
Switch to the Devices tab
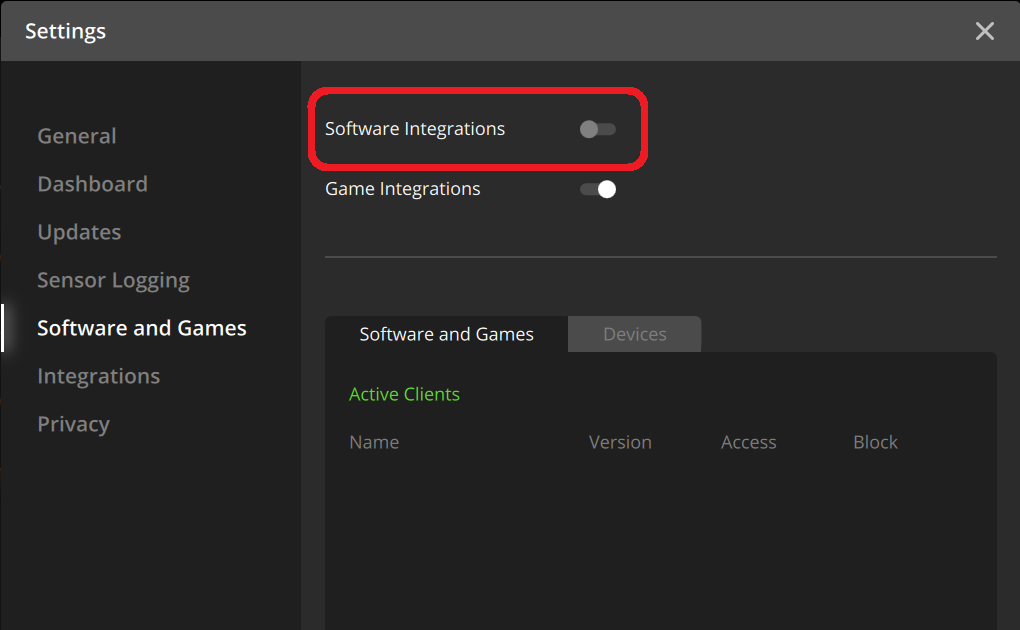coord(634,333)
